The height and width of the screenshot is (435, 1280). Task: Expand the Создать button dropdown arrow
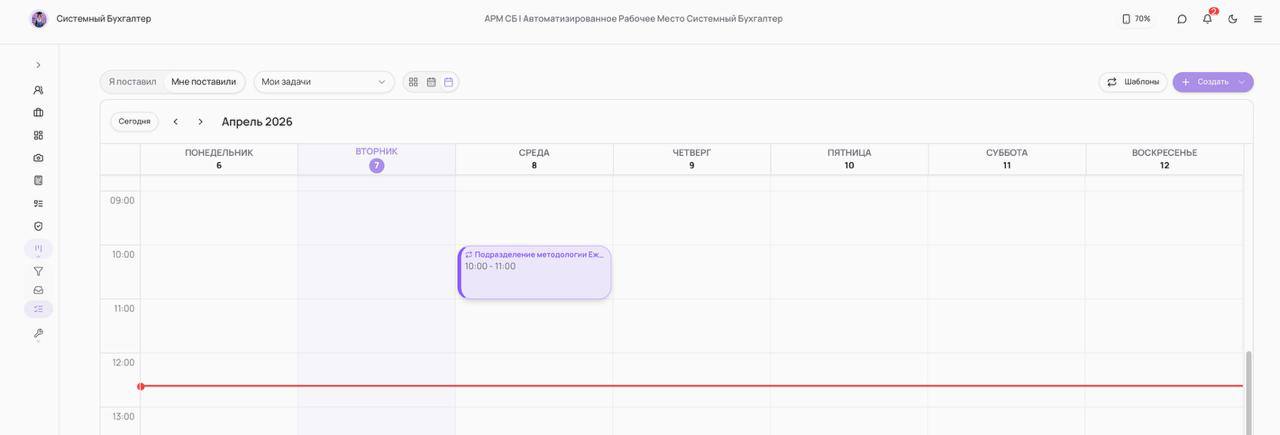pos(1242,82)
